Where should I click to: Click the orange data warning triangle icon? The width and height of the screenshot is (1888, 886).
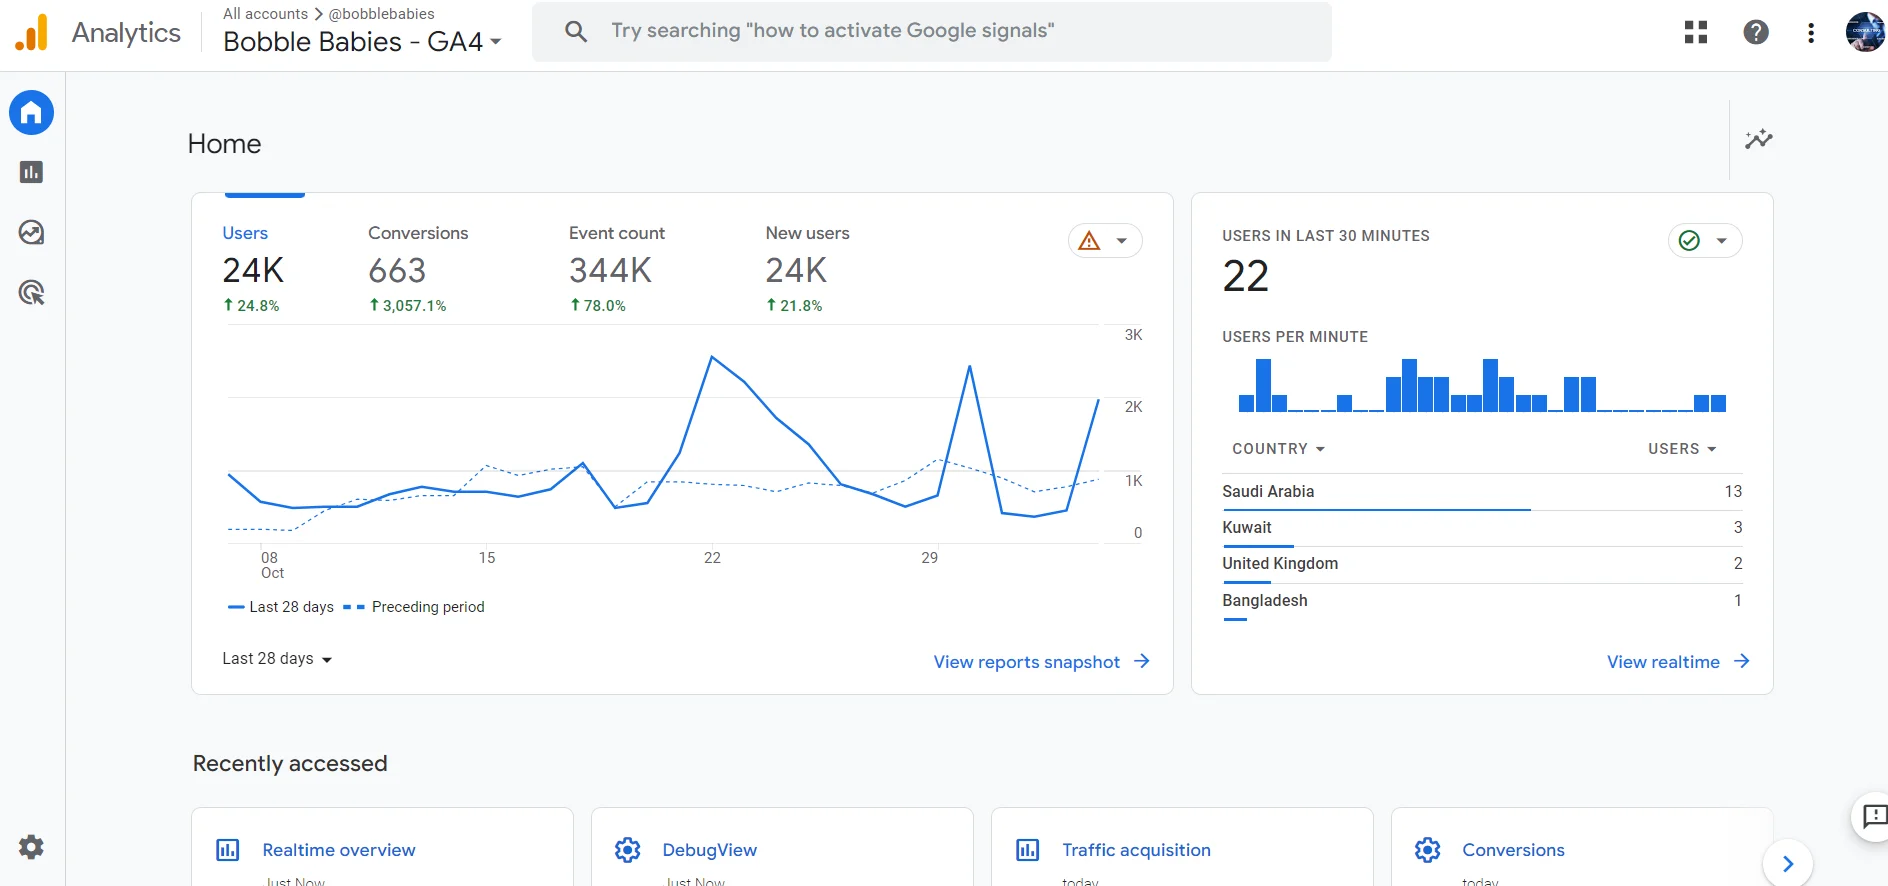point(1089,241)
